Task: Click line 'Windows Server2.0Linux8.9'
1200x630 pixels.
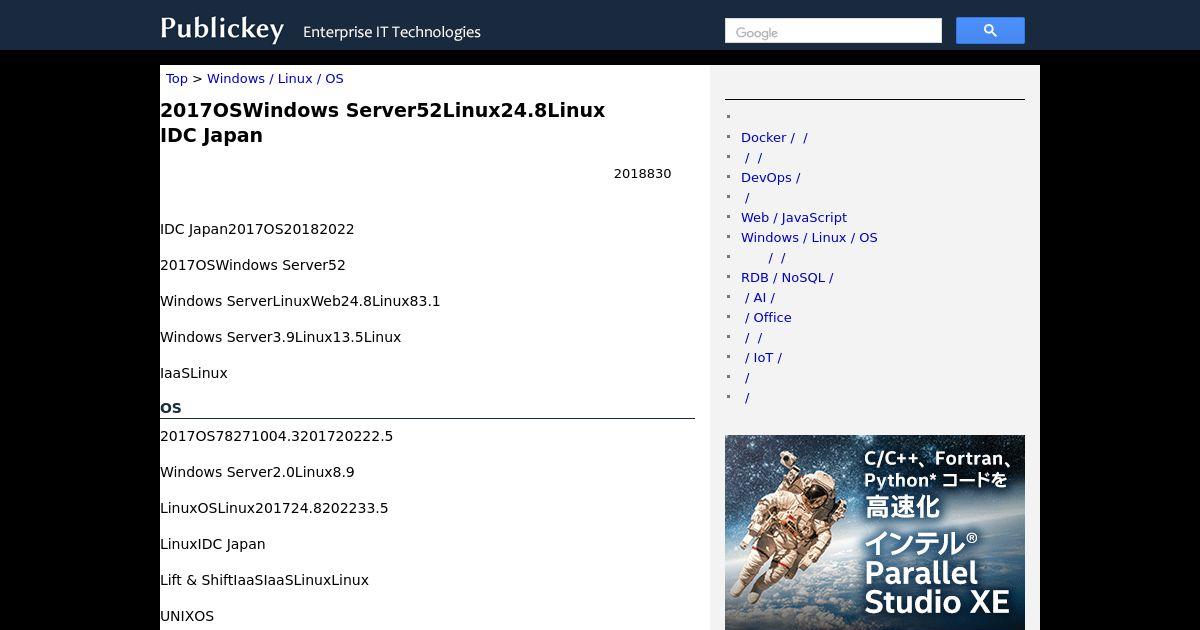Action: (x=257, y=472)
